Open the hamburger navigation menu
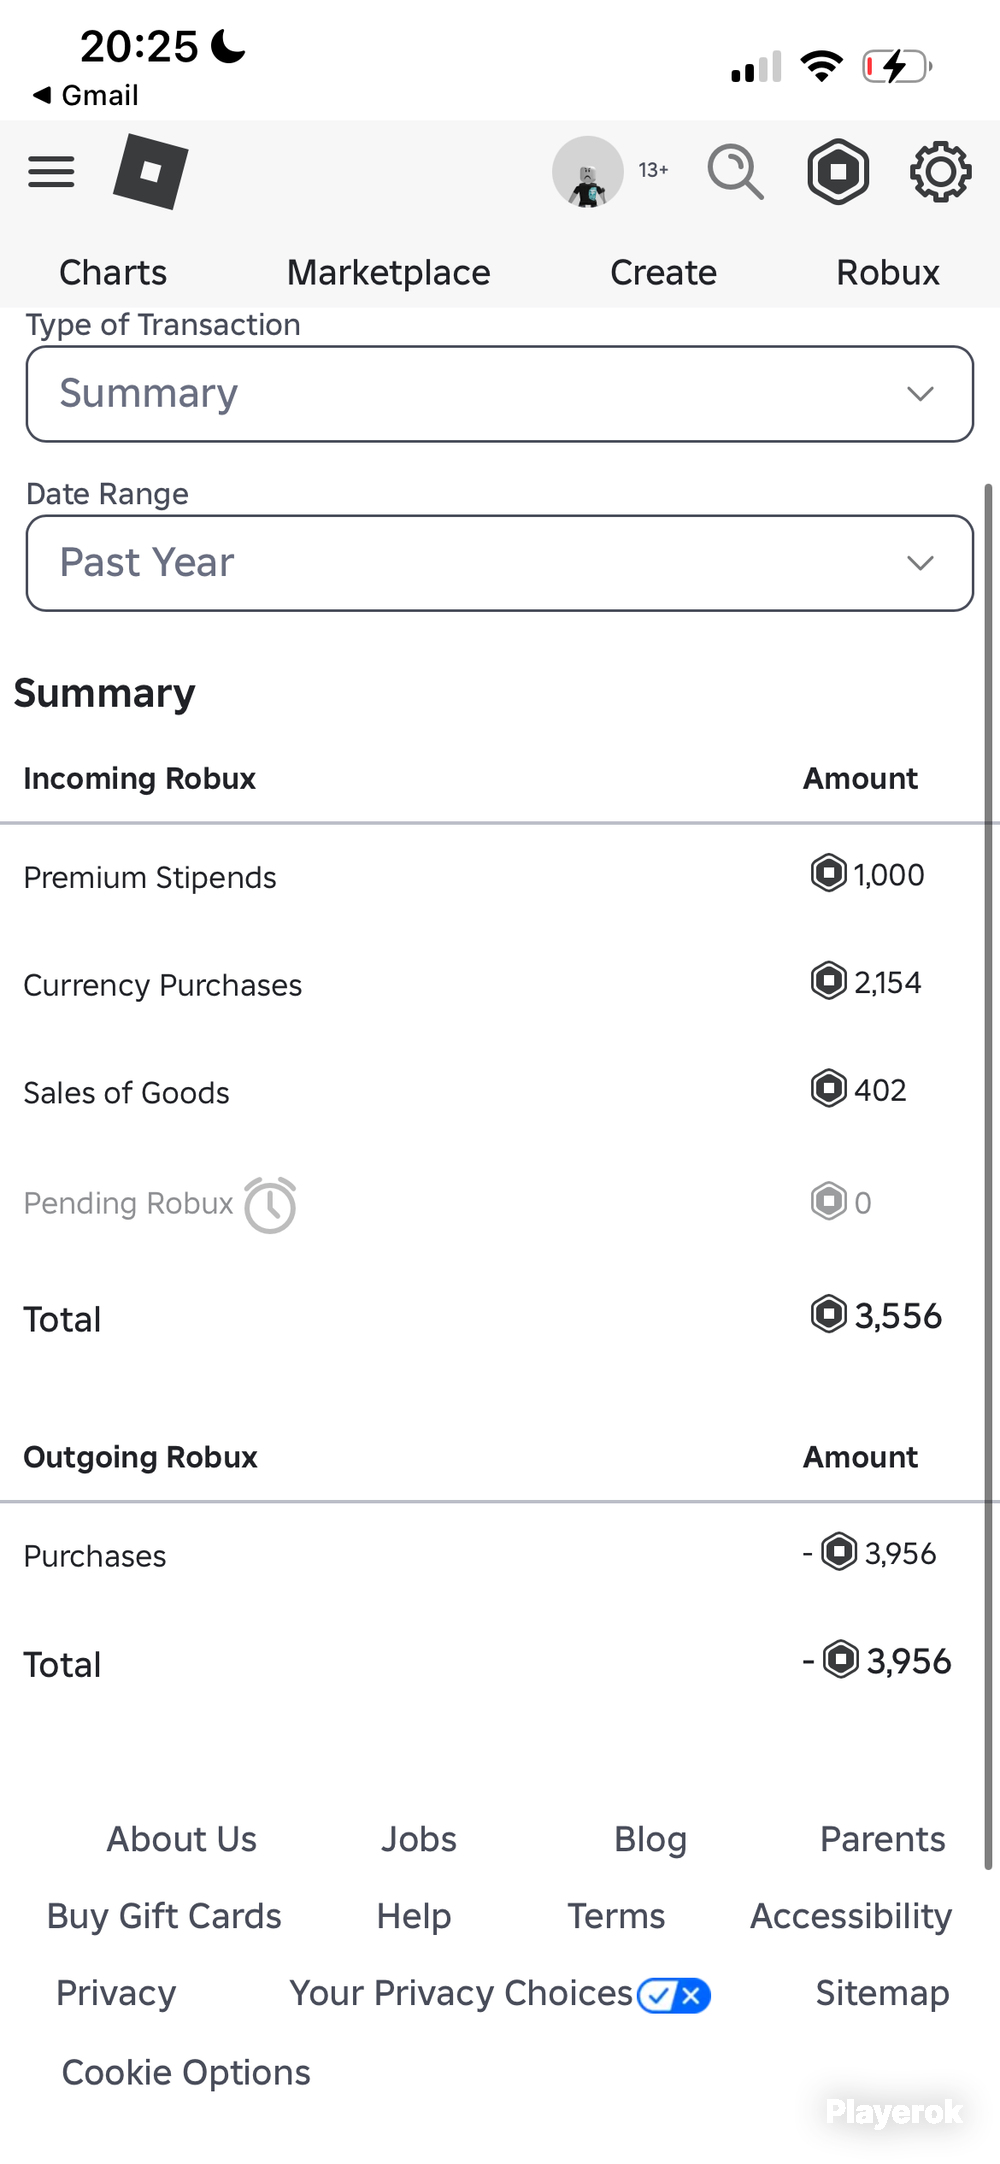 point(51,172)
